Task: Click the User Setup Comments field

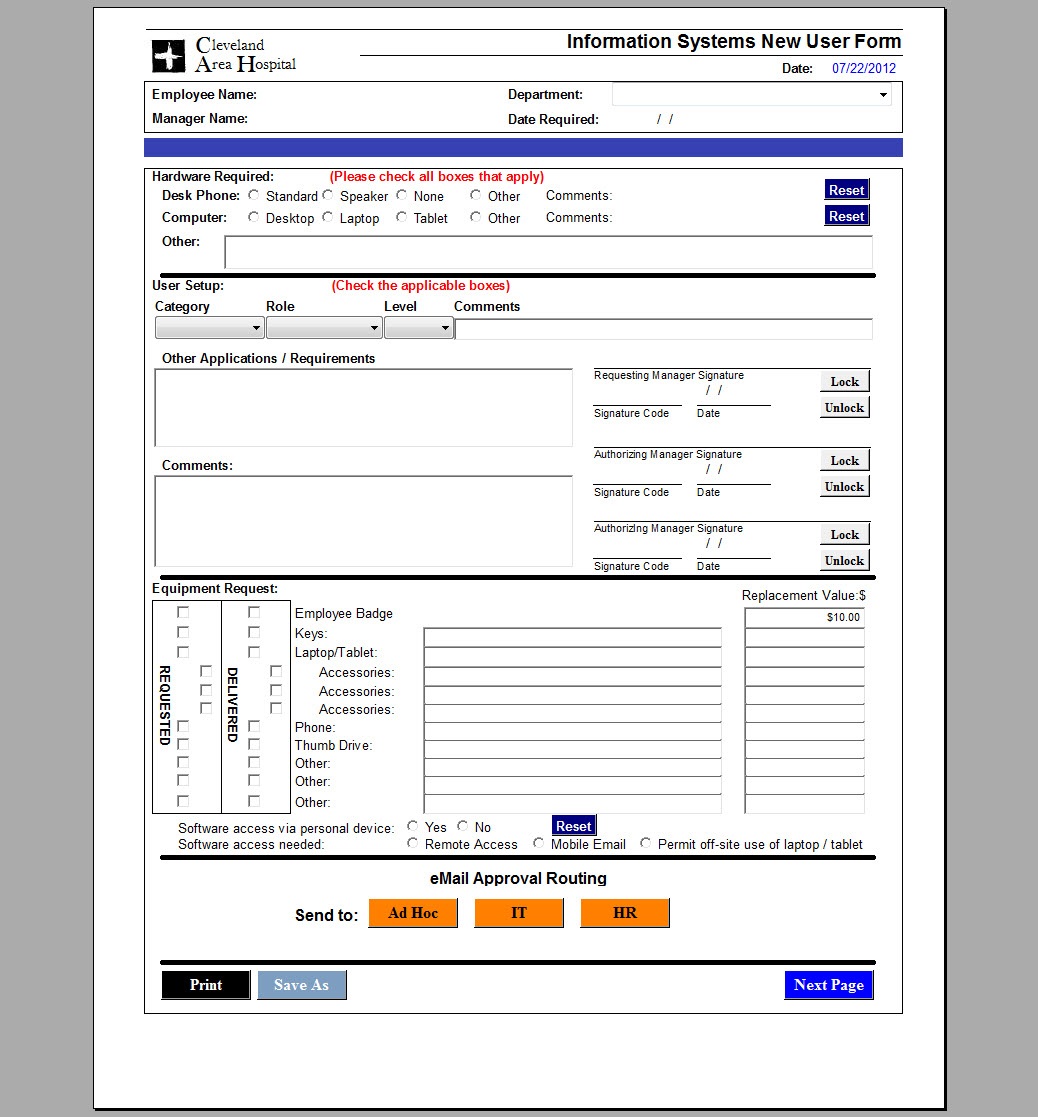Action: [664, 329]
